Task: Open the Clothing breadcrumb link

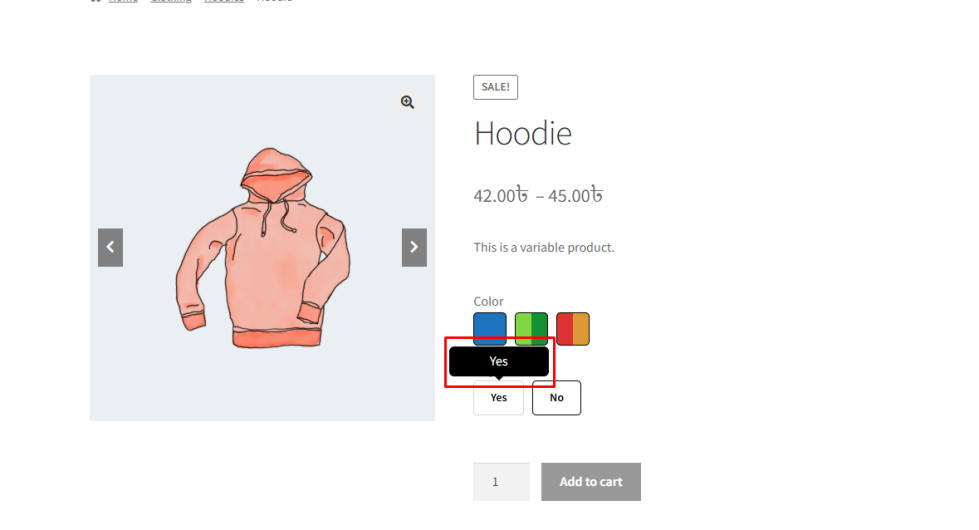Action: pos(170,1)
